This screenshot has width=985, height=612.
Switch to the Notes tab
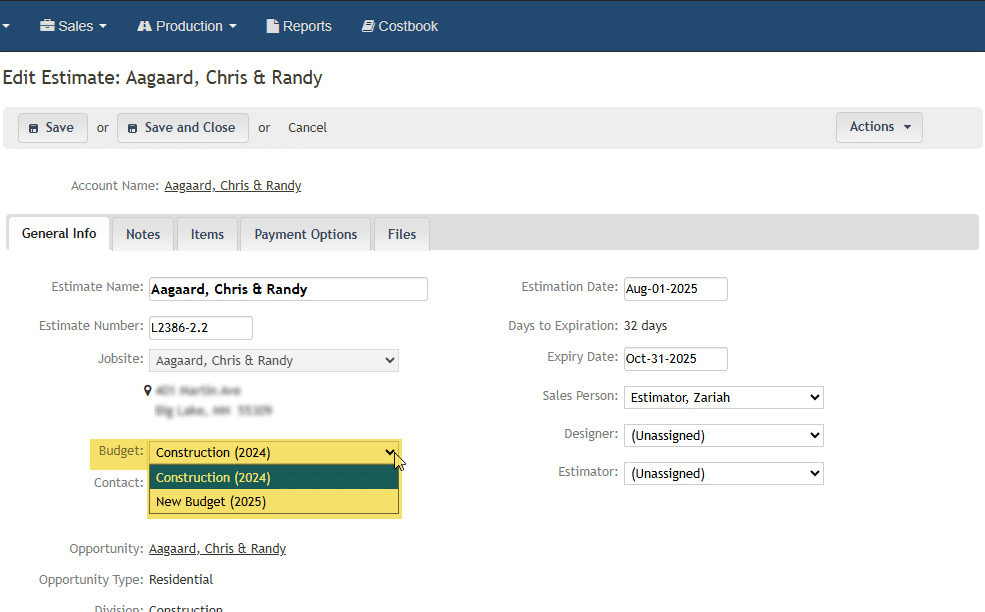pos(143,234)
